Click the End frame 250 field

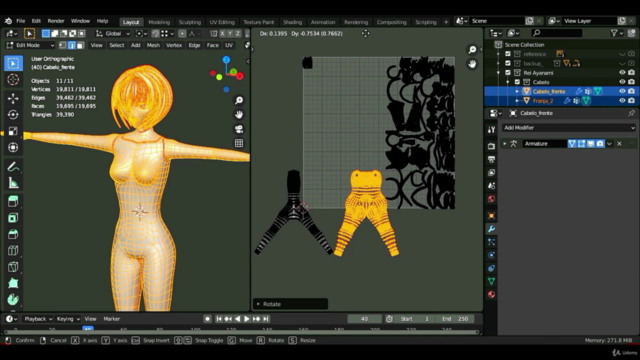click(x=456, y=319)
